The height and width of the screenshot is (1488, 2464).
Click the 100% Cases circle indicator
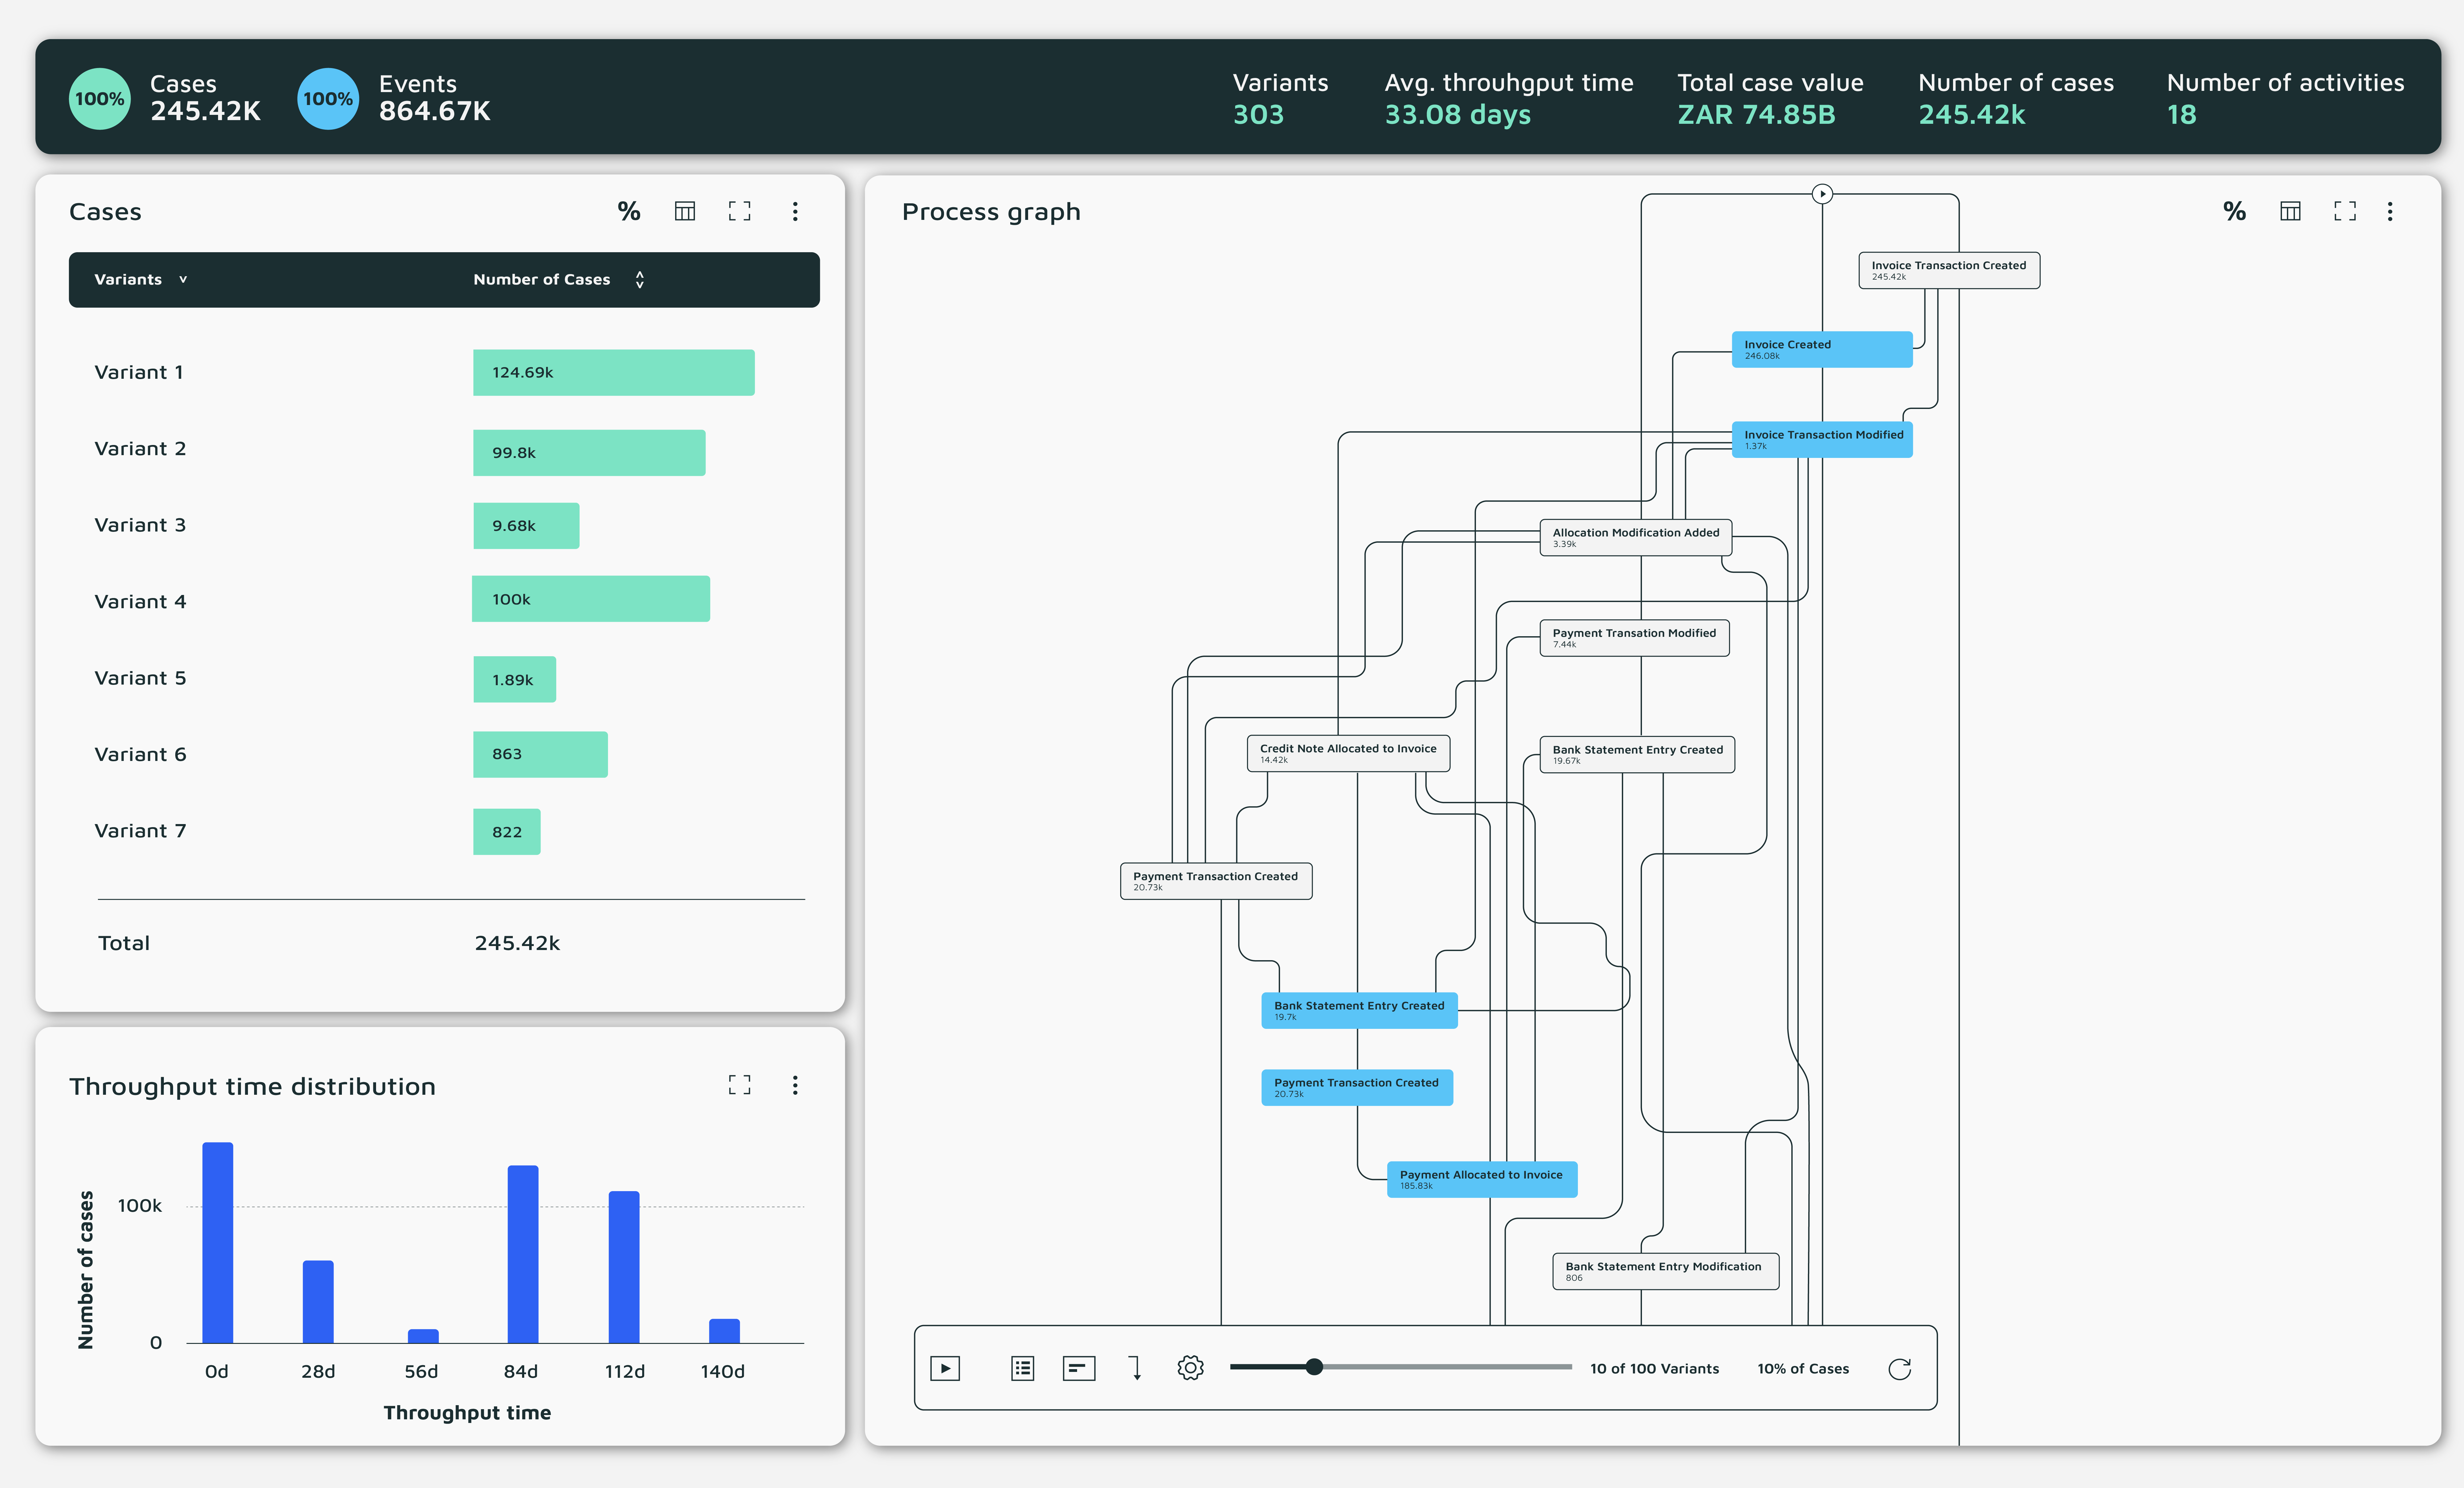100,99
